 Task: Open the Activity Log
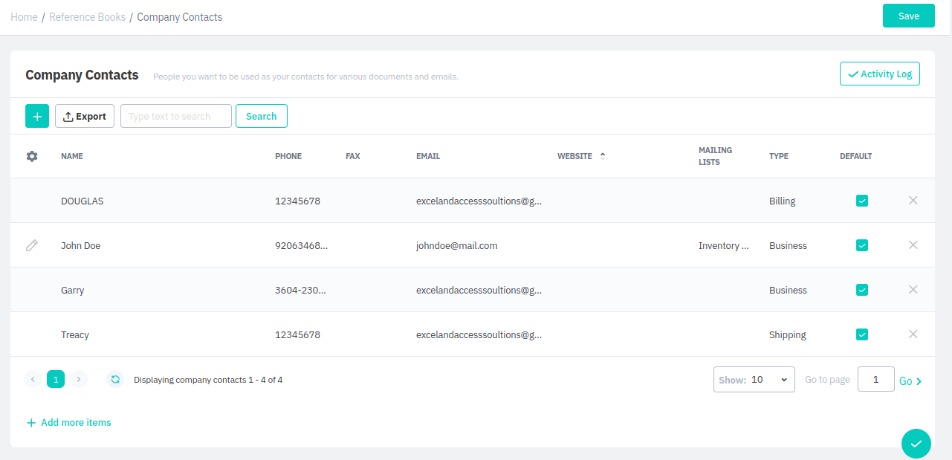coord(879,74)
